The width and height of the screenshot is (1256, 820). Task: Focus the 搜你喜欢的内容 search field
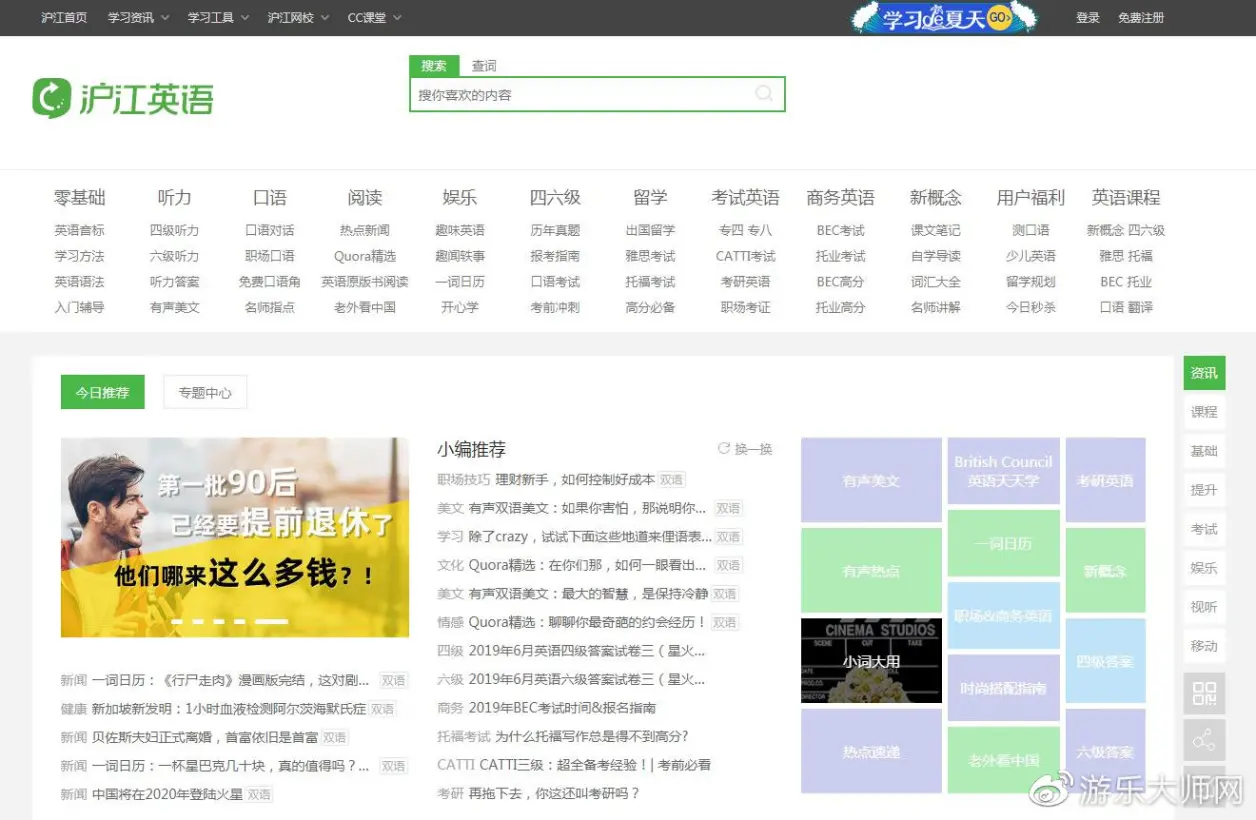(597, 94)
